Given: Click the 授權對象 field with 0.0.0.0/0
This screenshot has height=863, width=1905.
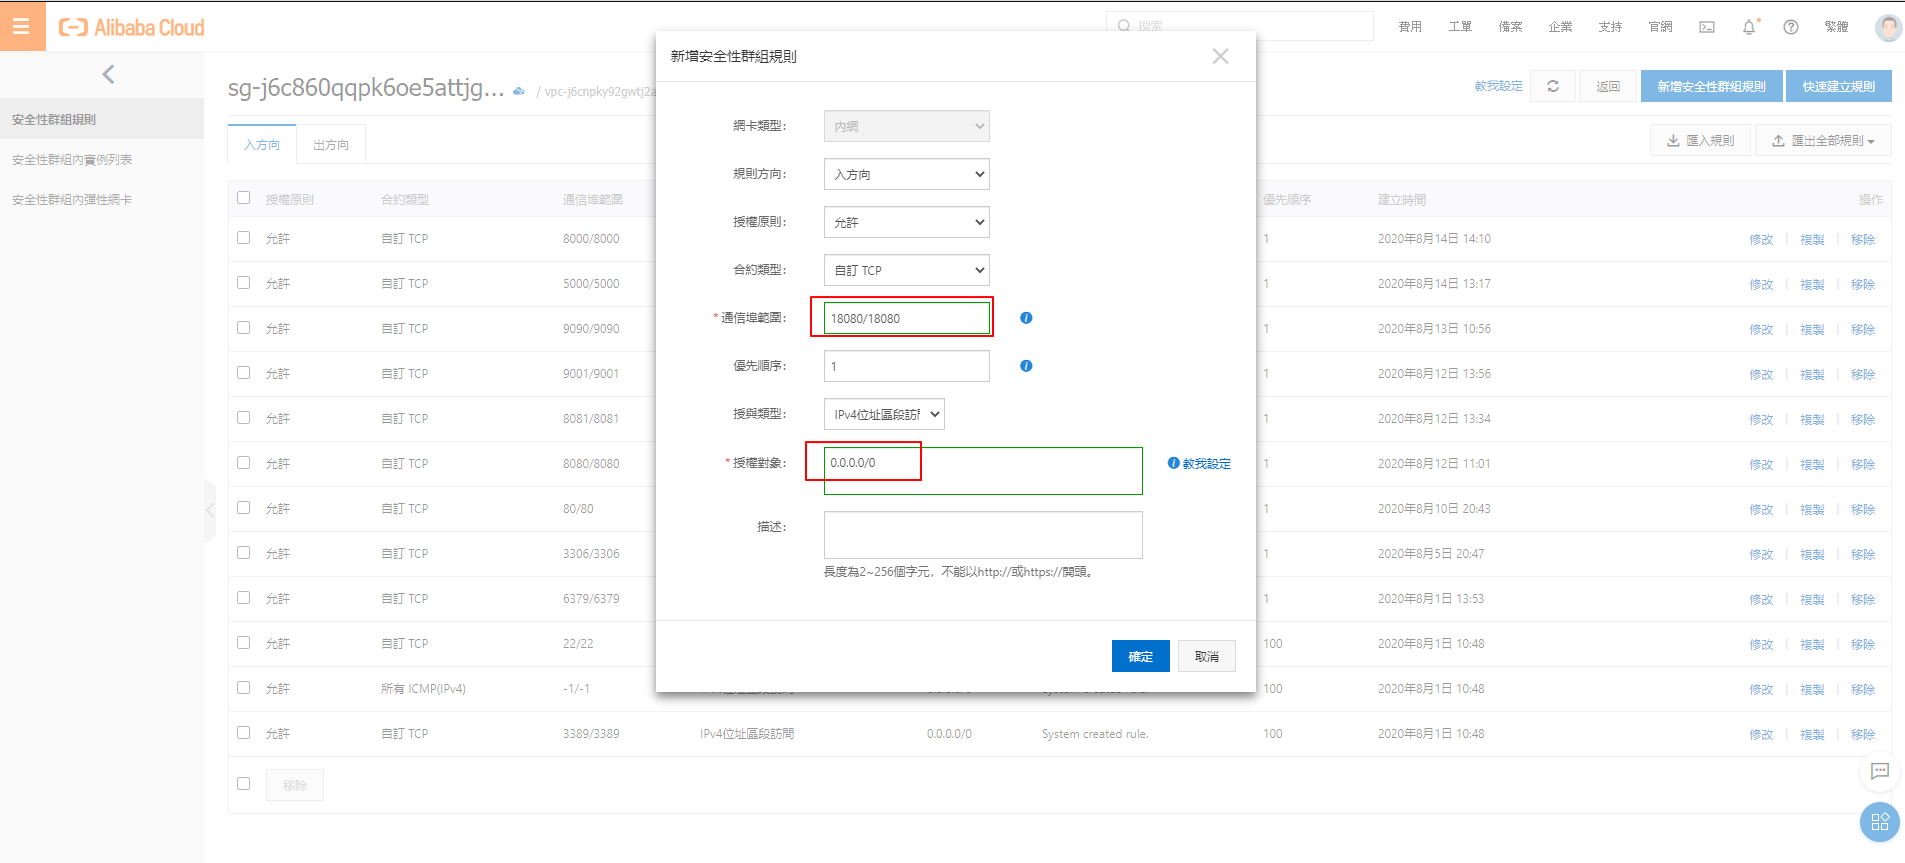Looking at the screenshot, I should pos(983,471).
